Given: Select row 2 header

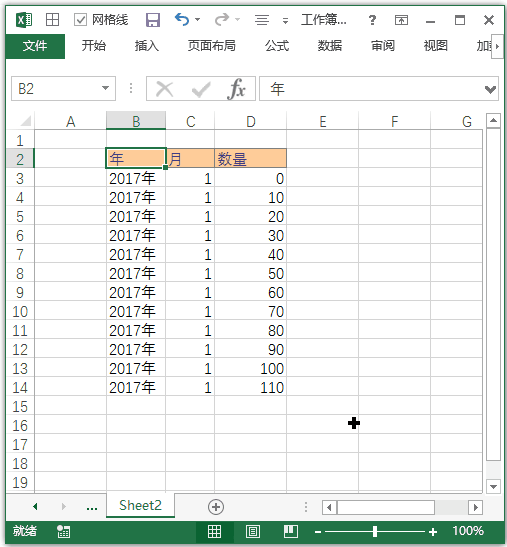Looking at the screenshot, I should [x=20, y=159].
